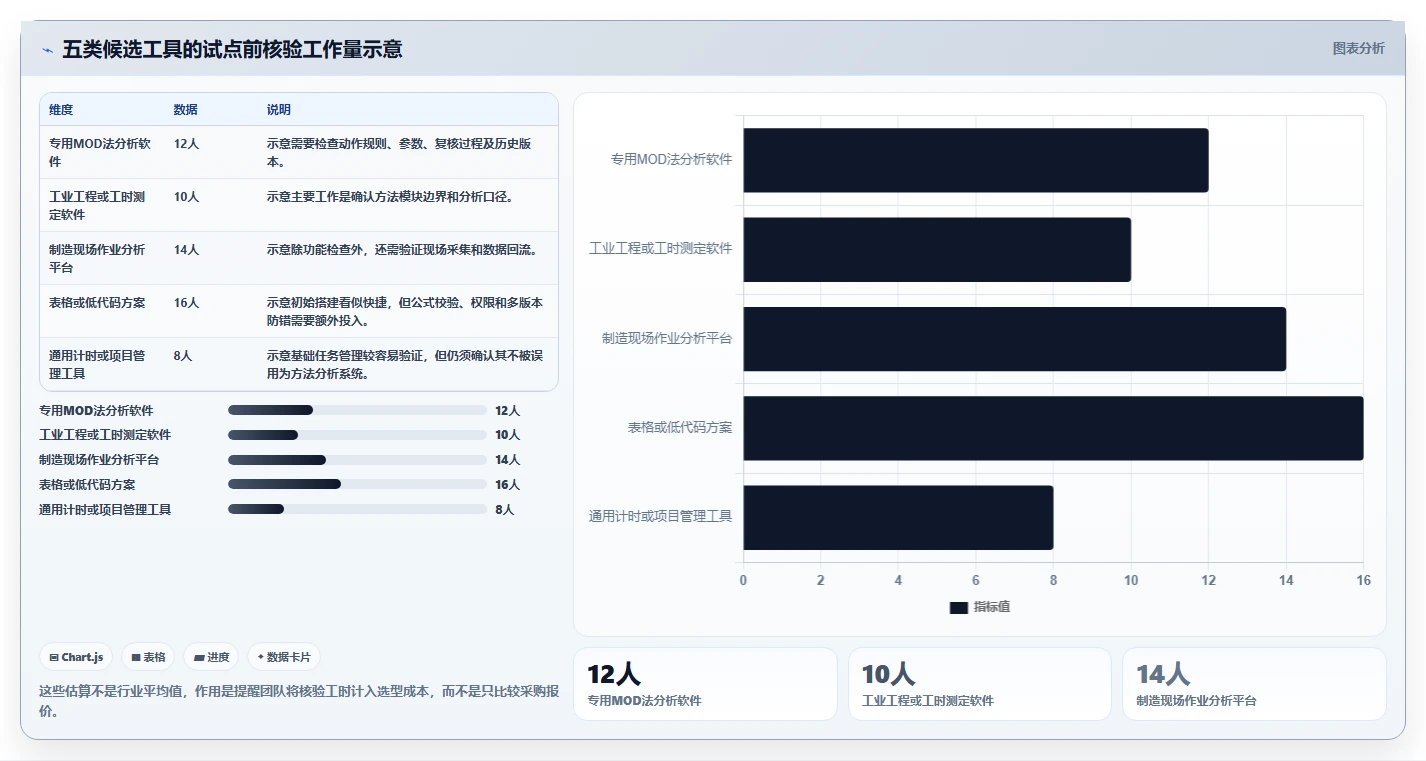Click the x-axis tick label 16
Image resolution: width=1426 pixels, height=761 pixels.
1363,580
